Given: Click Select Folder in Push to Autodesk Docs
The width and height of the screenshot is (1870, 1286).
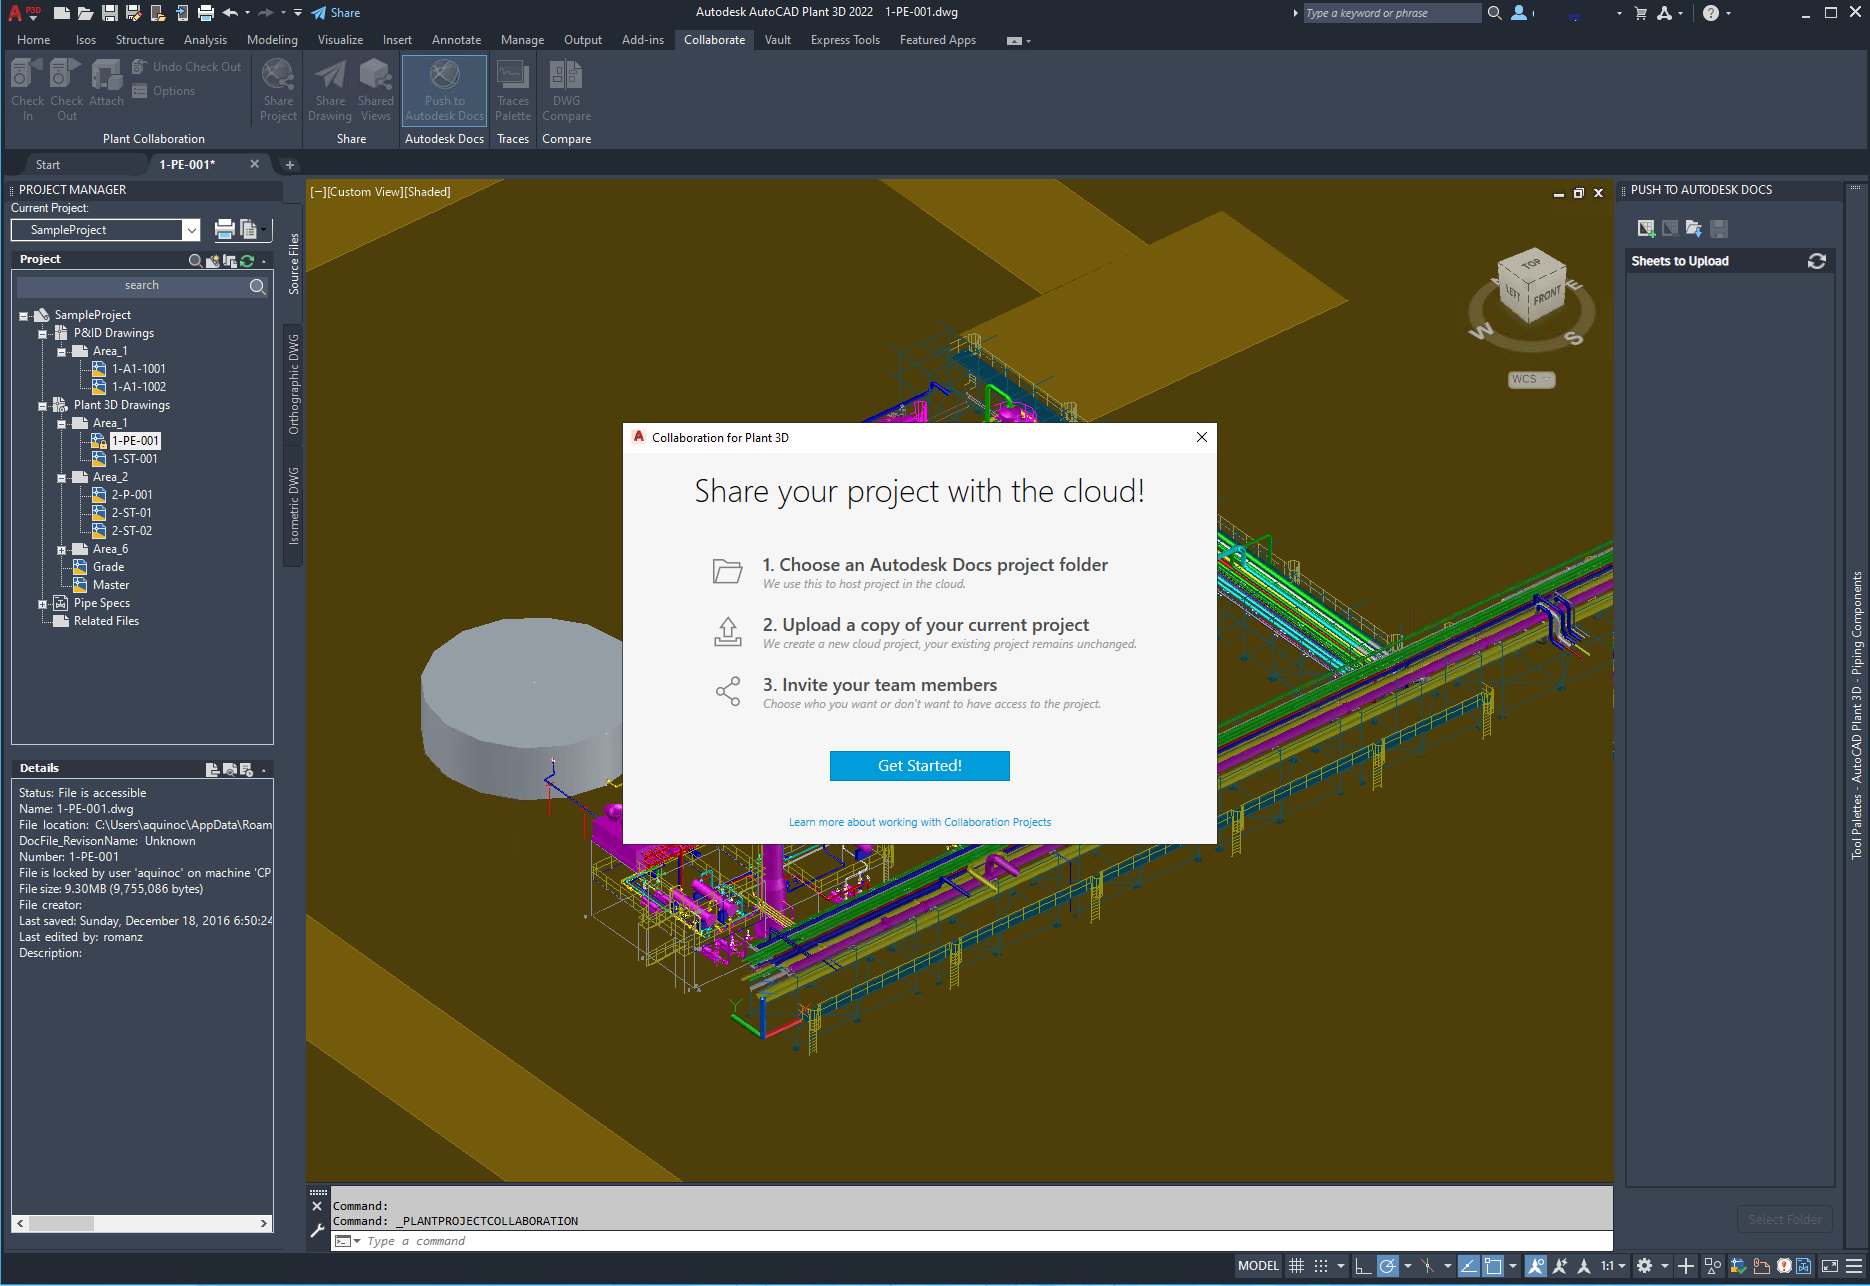Looking at the screenshot, I should [1785, 1219].
